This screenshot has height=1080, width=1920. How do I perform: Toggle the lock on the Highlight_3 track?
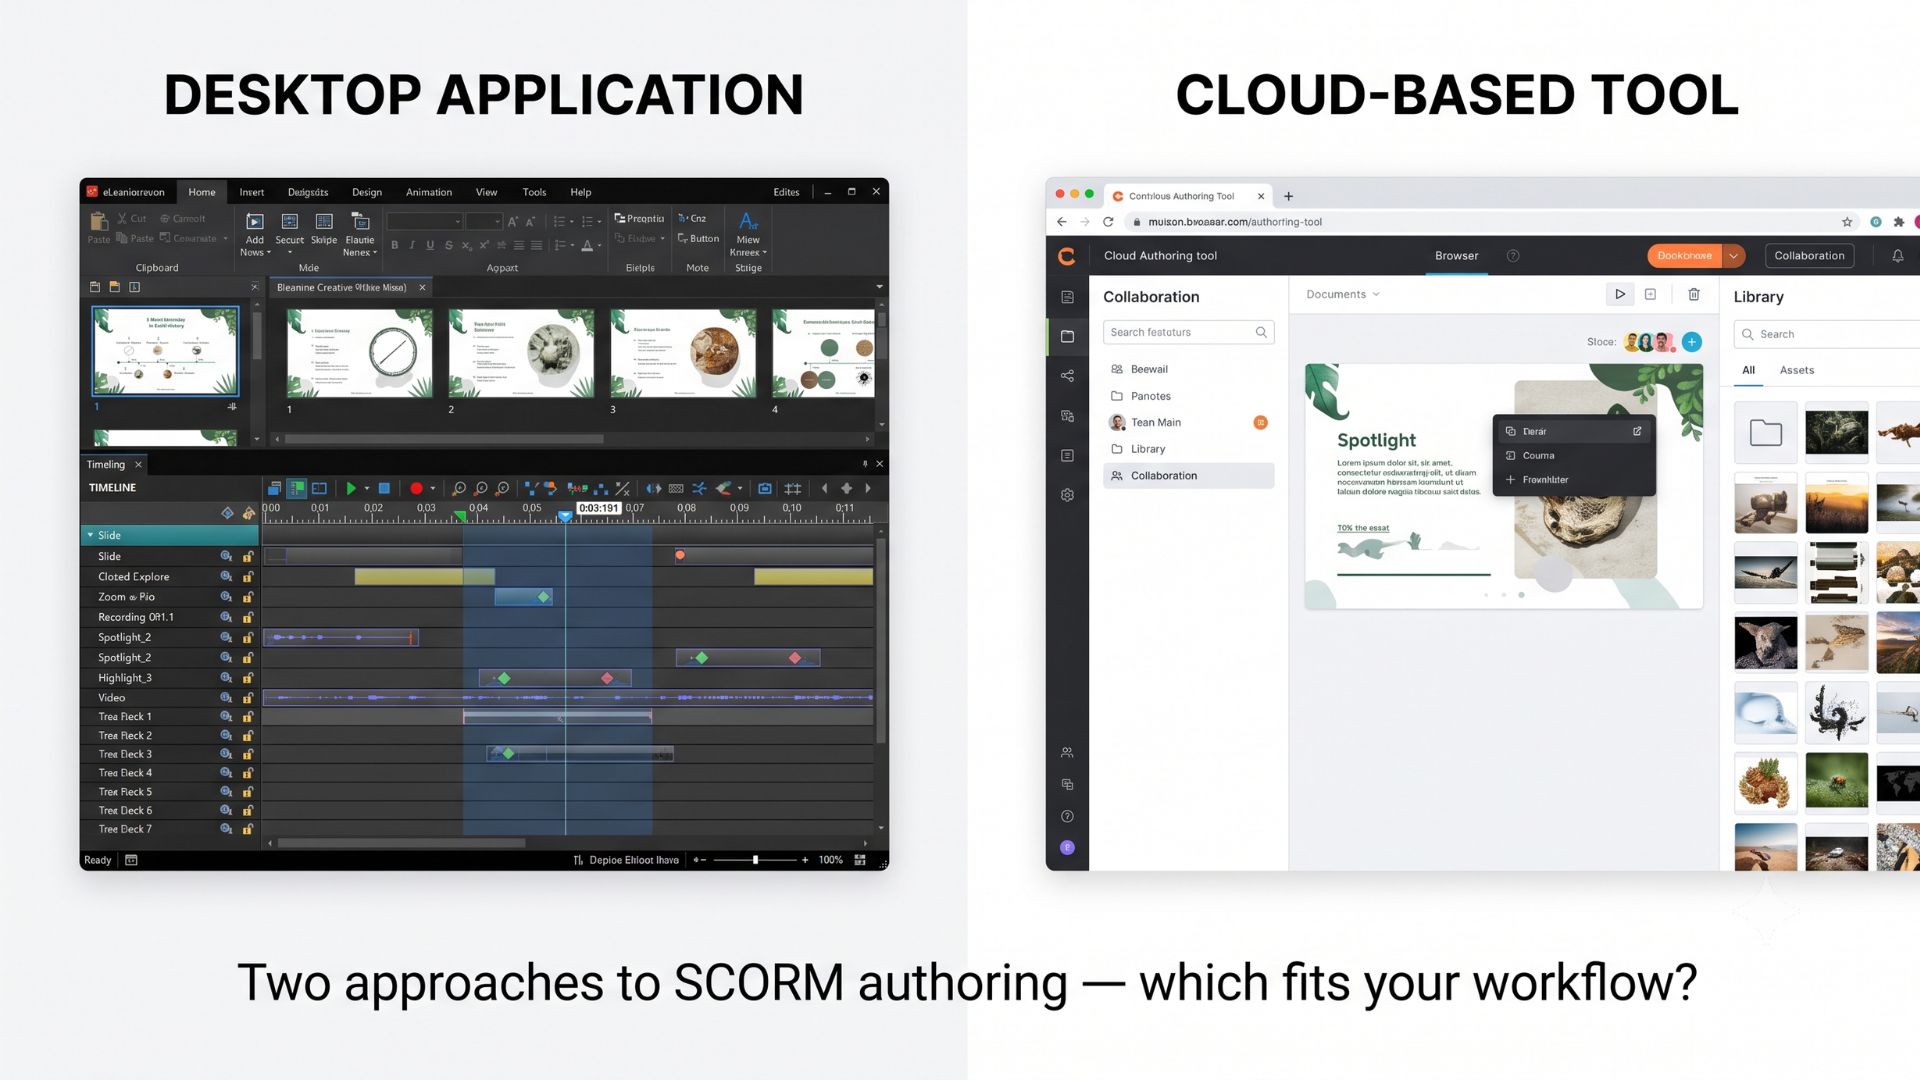[x=248, y=678]
